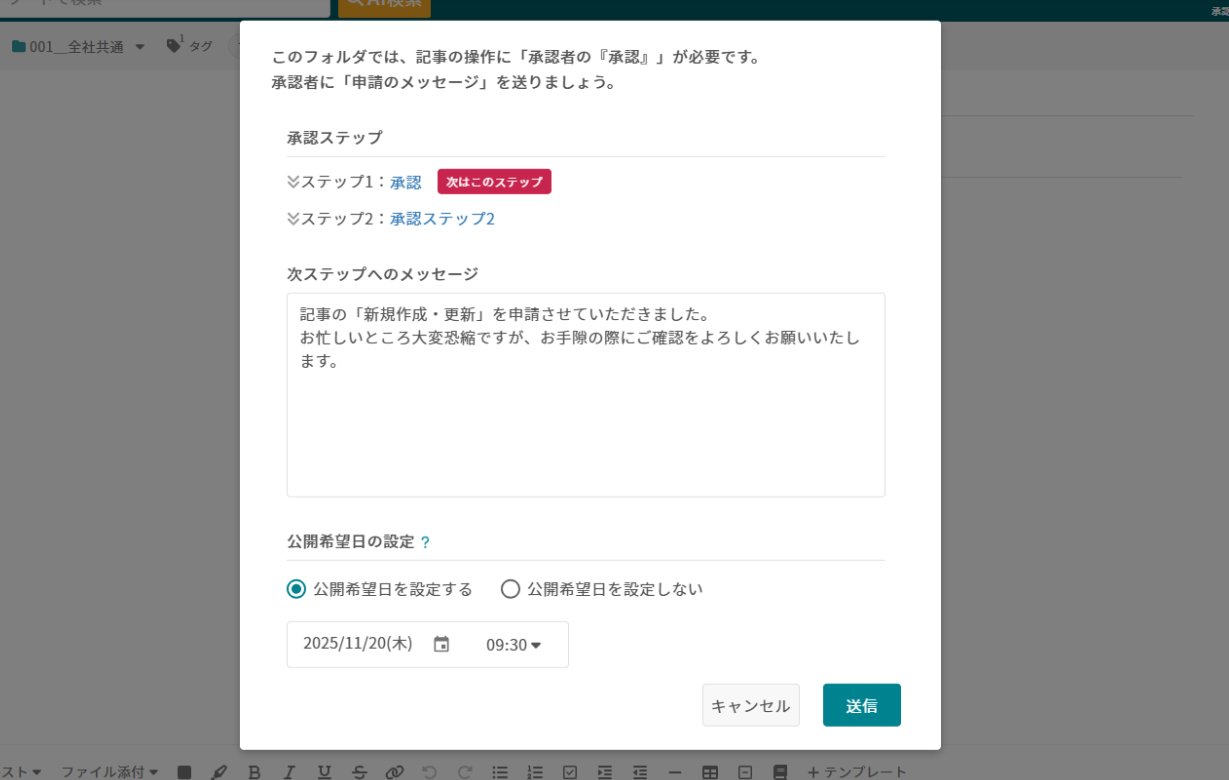Select 公開希望日を設定する radio button

tap(295, 590)
